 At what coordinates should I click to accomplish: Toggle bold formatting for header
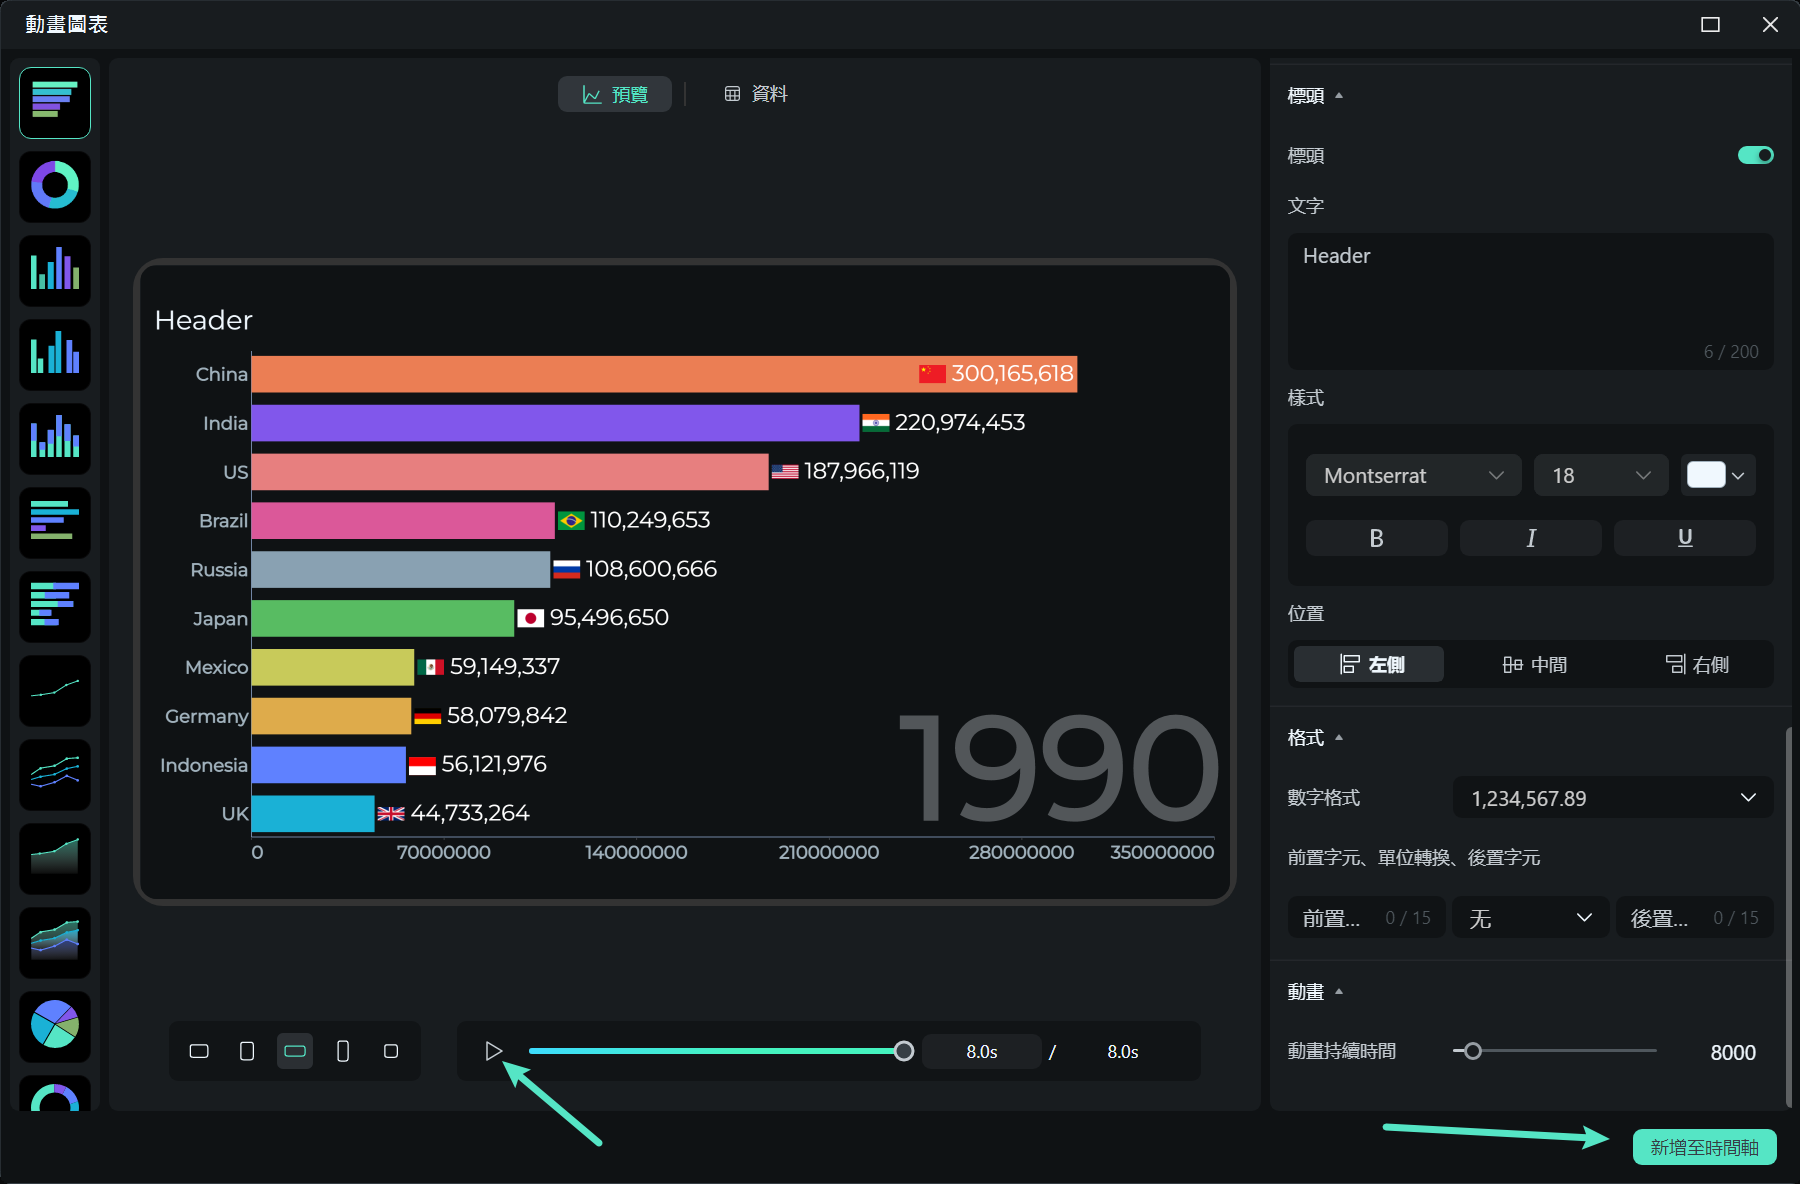click(x=1376, y=538)
